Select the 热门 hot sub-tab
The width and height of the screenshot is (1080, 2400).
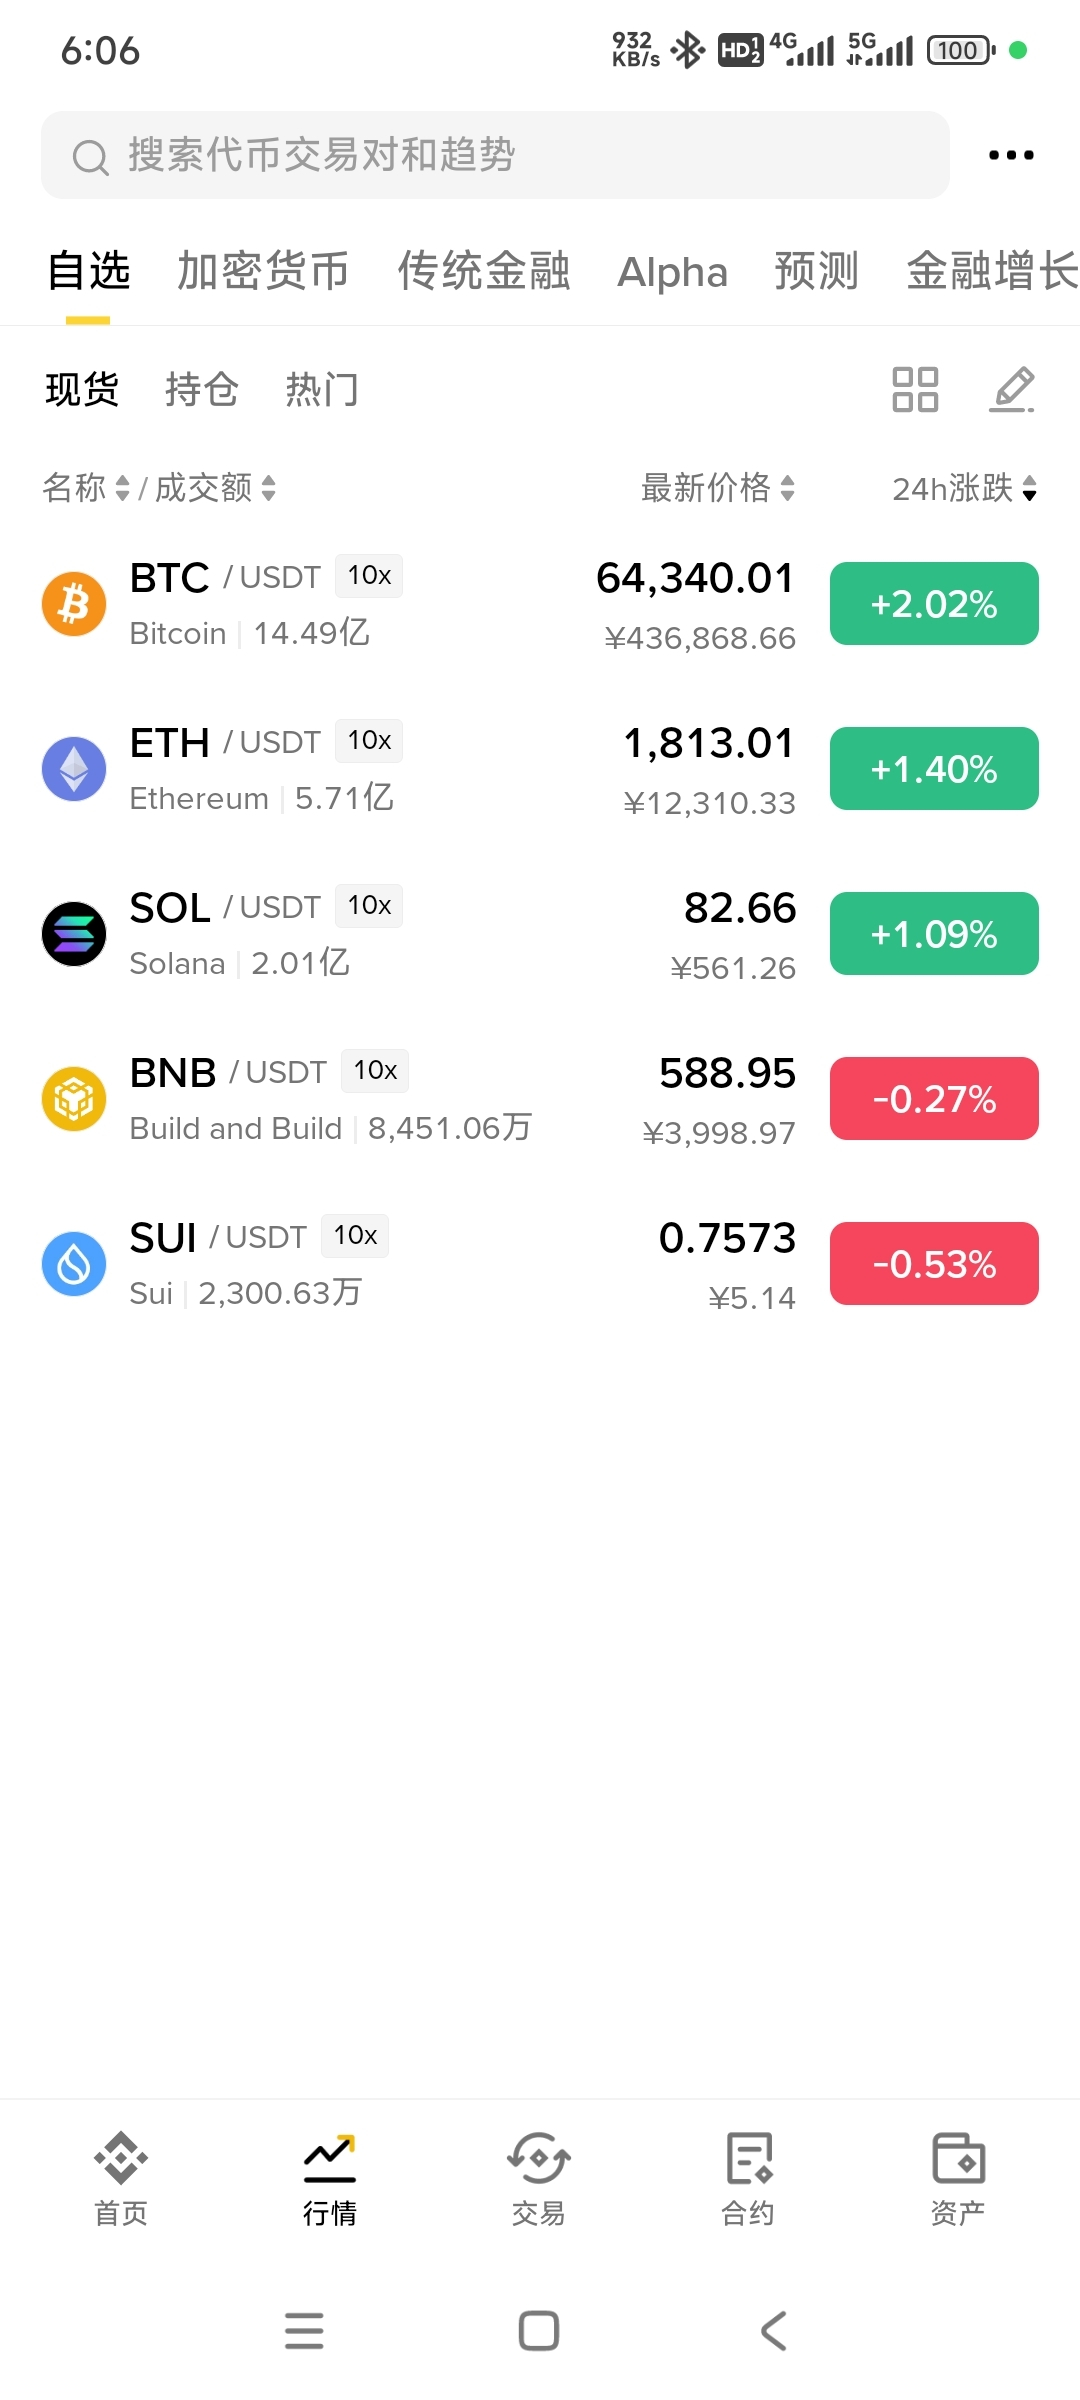322,390
